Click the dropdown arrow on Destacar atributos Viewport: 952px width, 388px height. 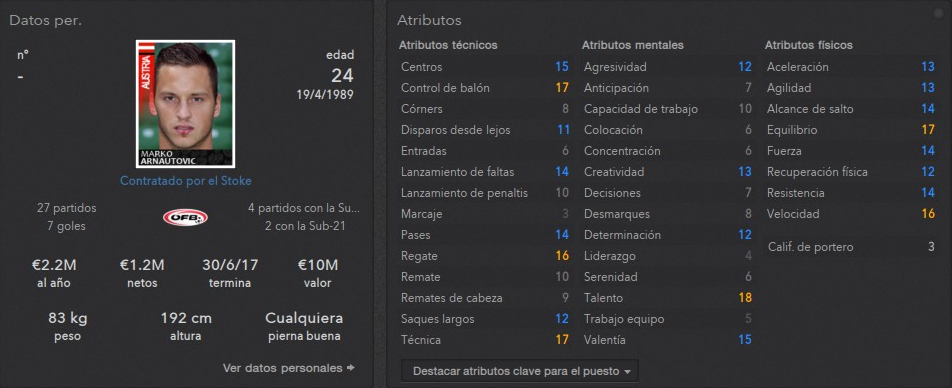click(x=627, y=372)
